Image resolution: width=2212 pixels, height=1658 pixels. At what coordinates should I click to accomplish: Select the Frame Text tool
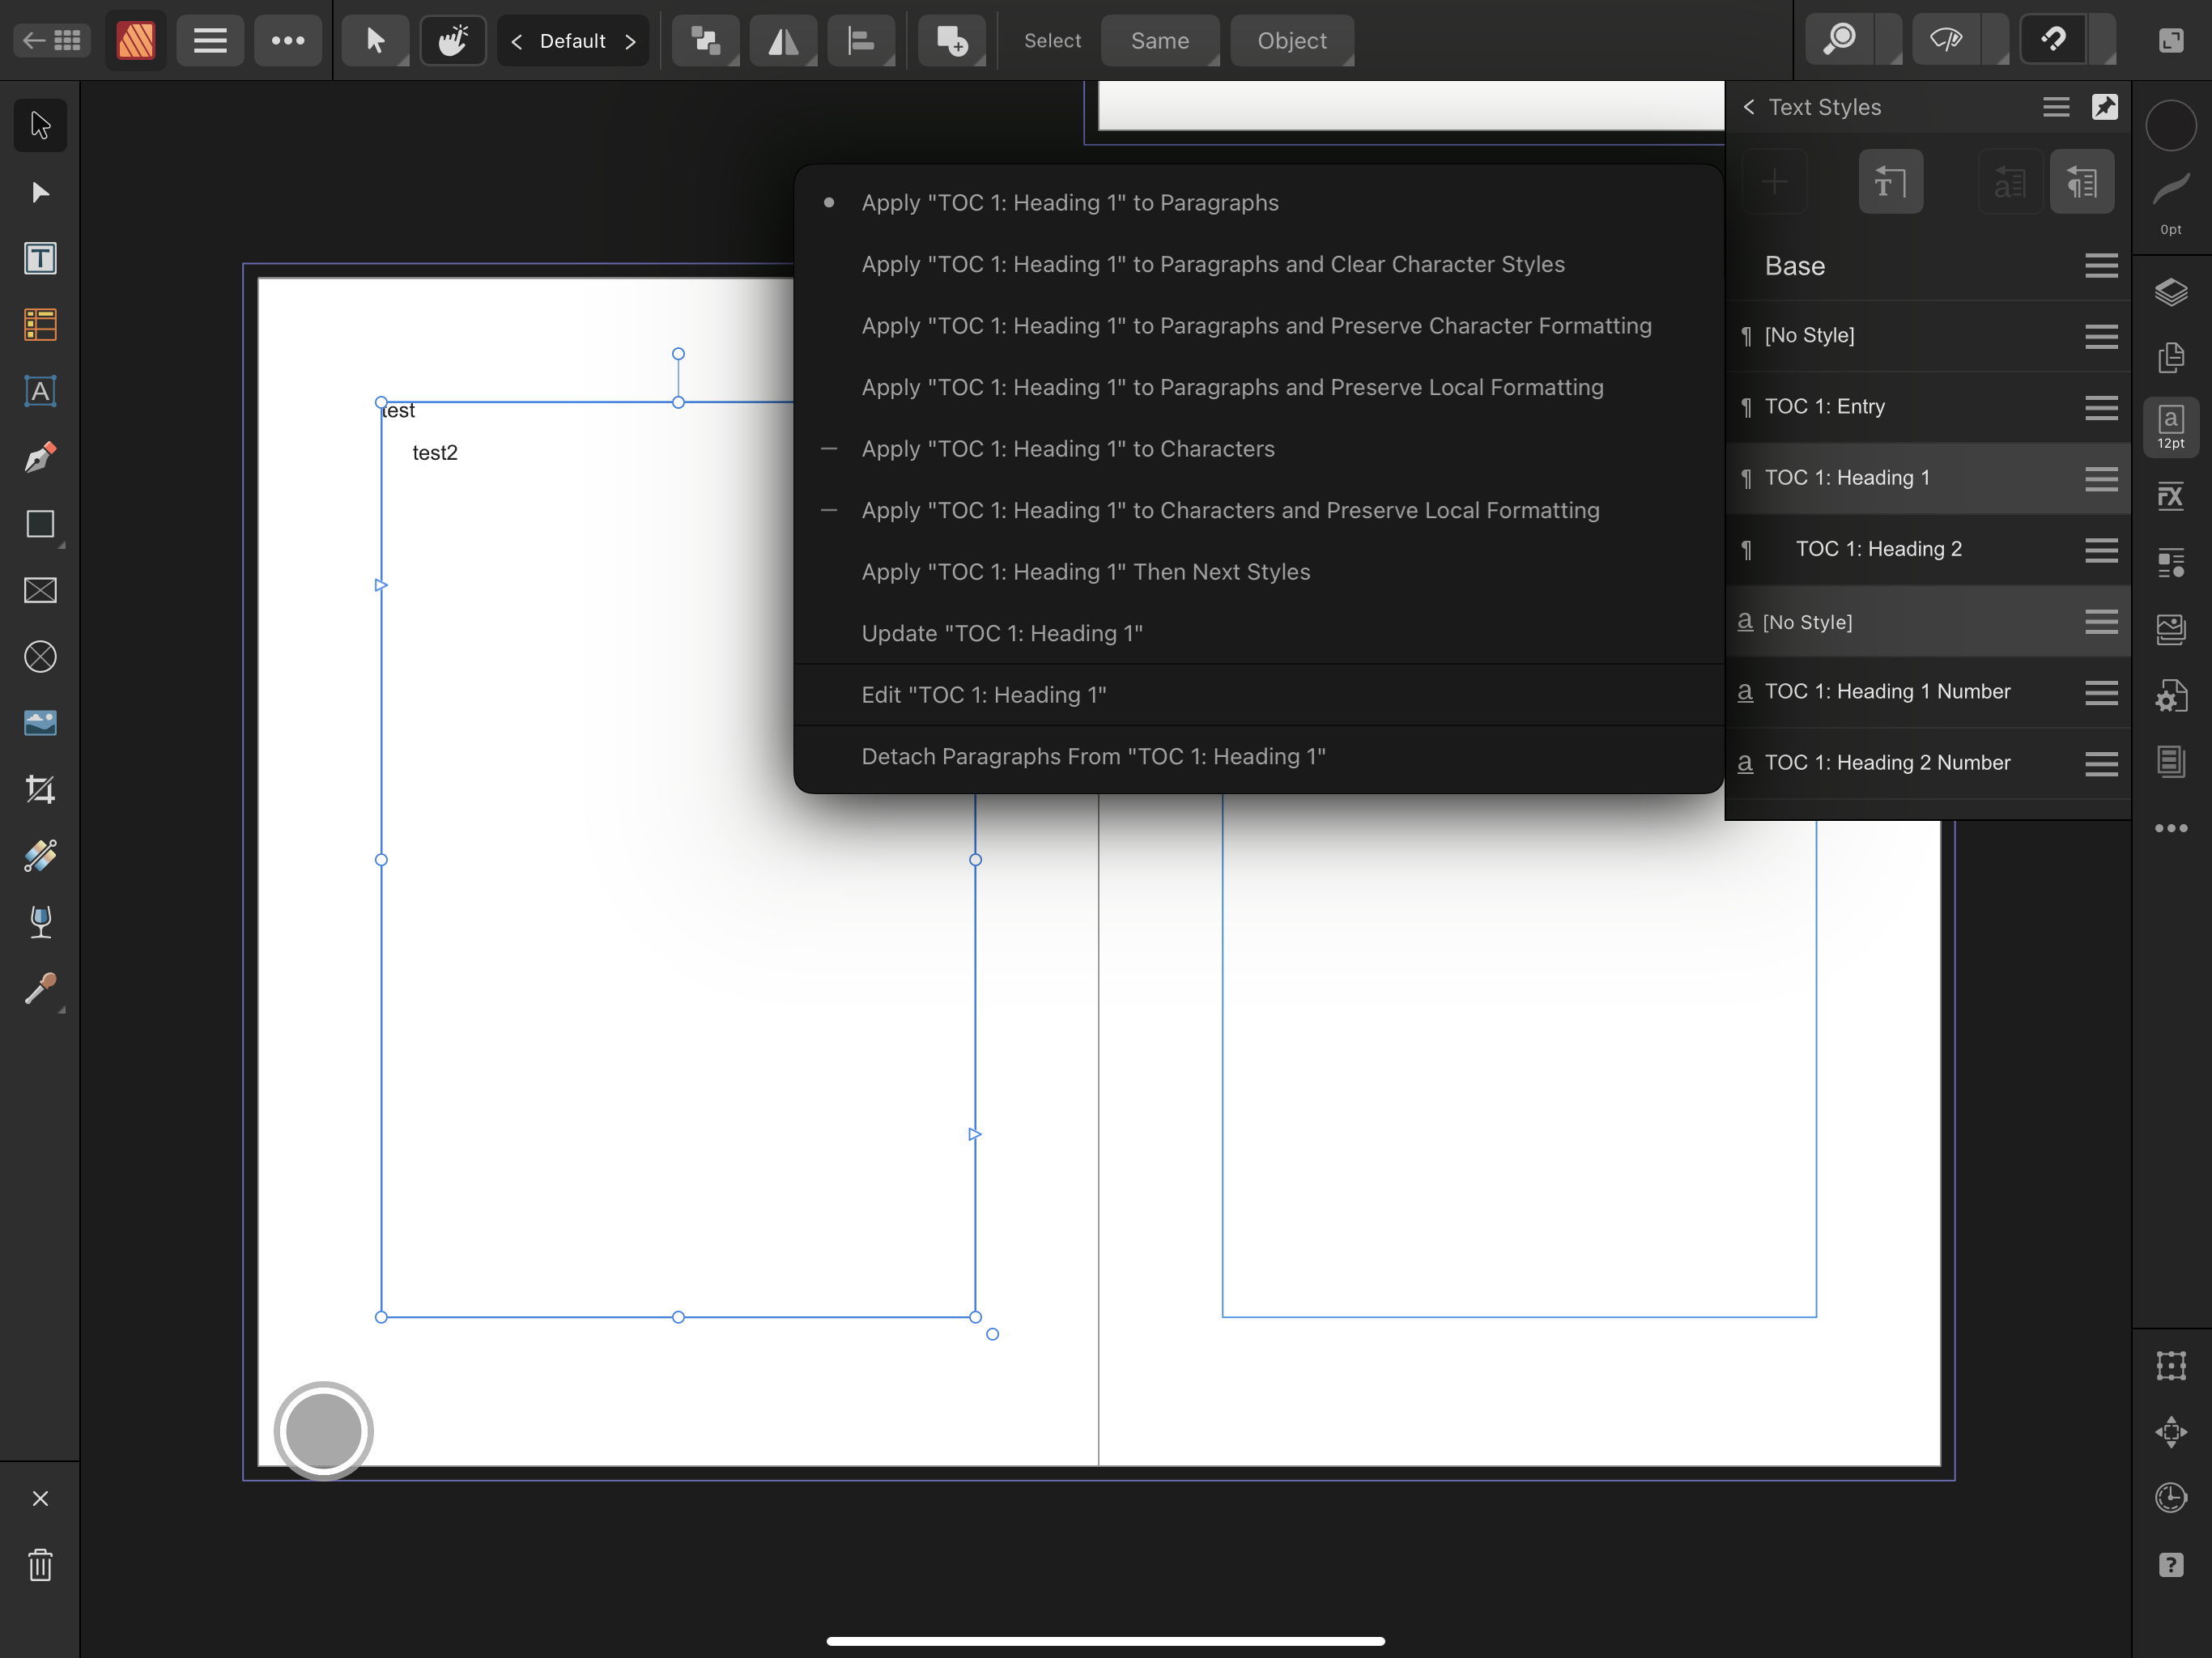click(40, 258)
